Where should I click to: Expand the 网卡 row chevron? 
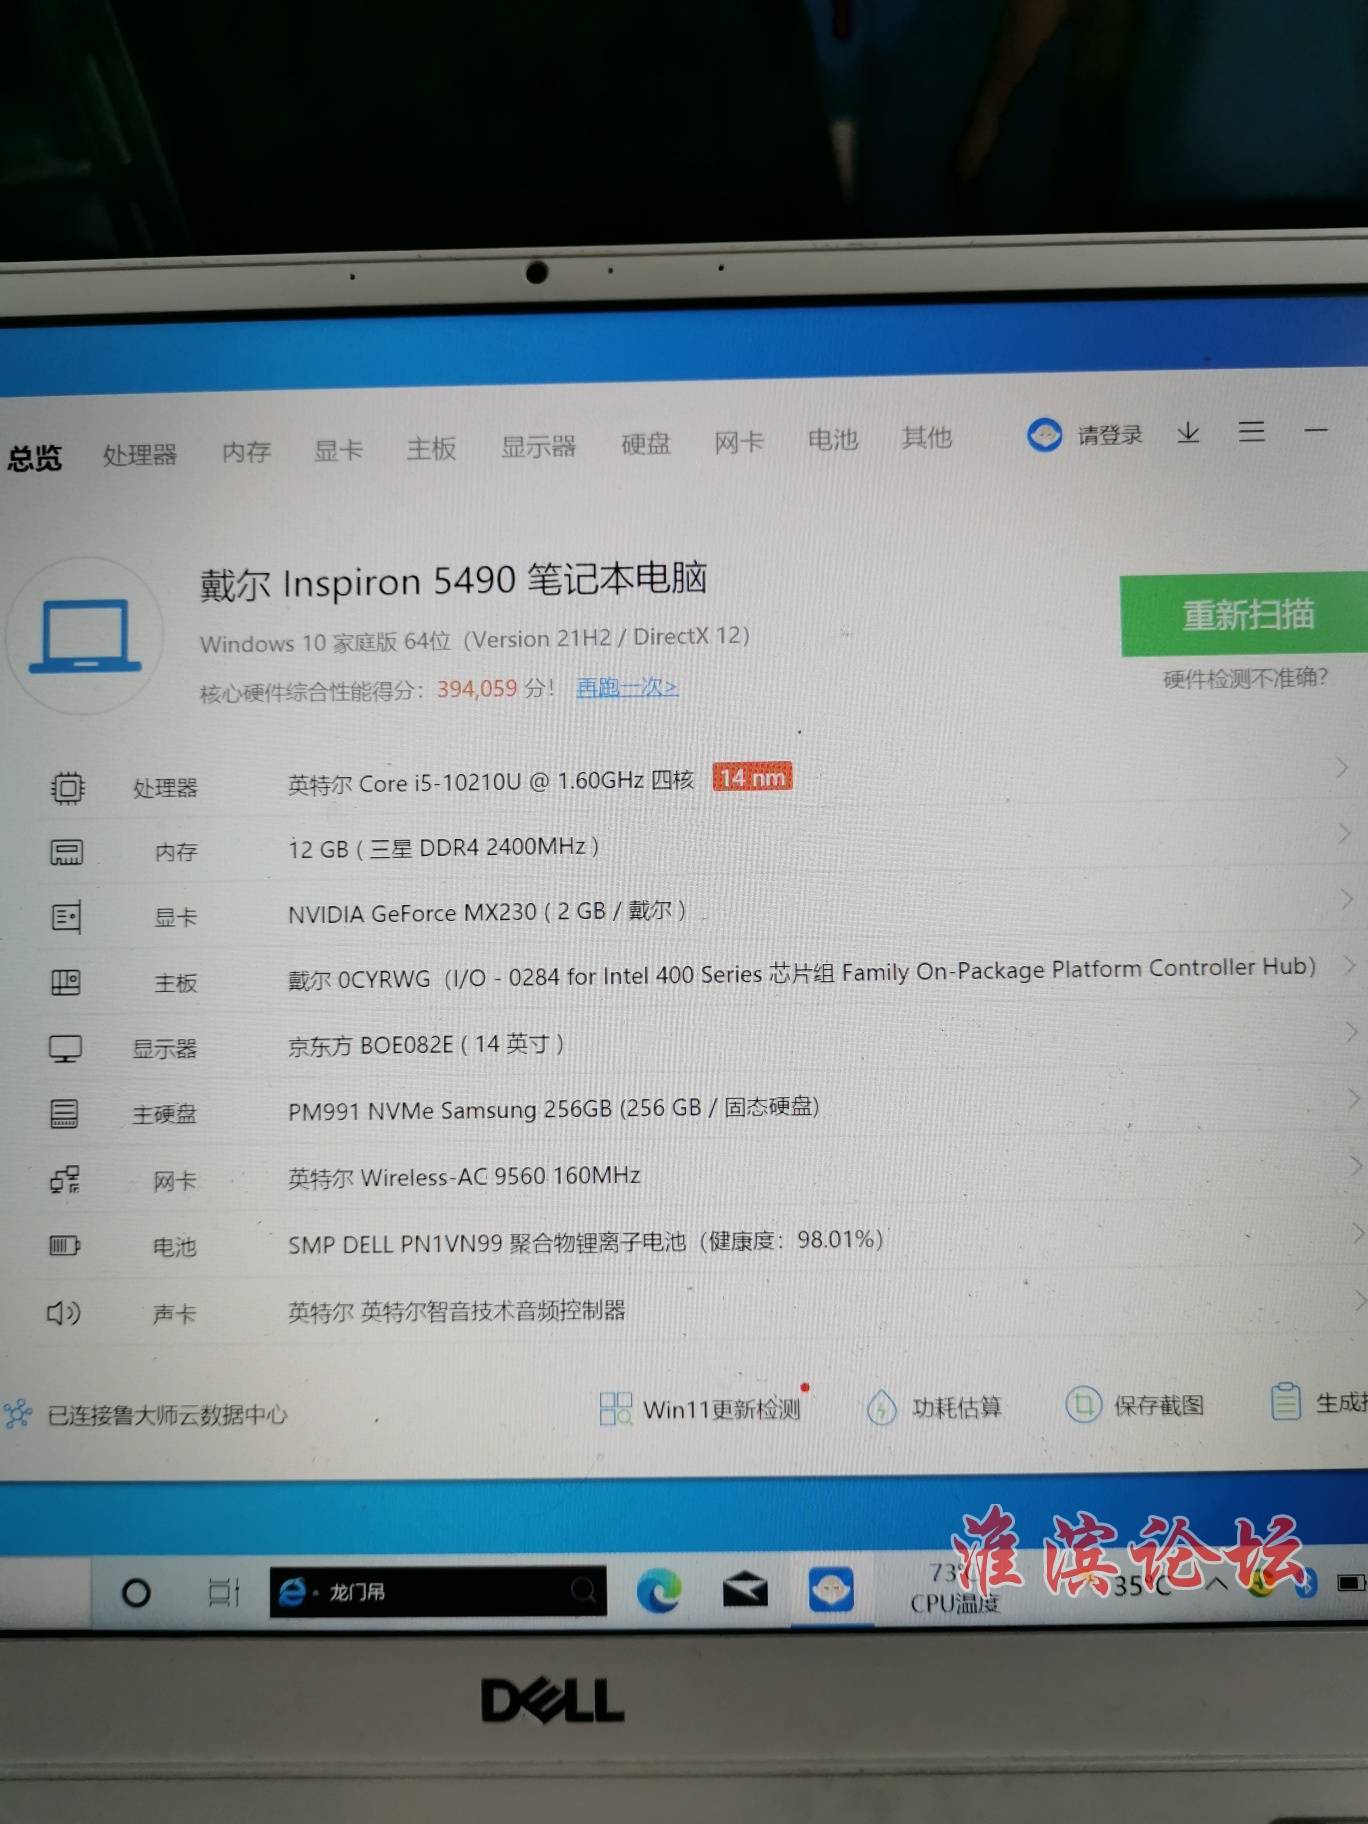coord(1357,1165)
